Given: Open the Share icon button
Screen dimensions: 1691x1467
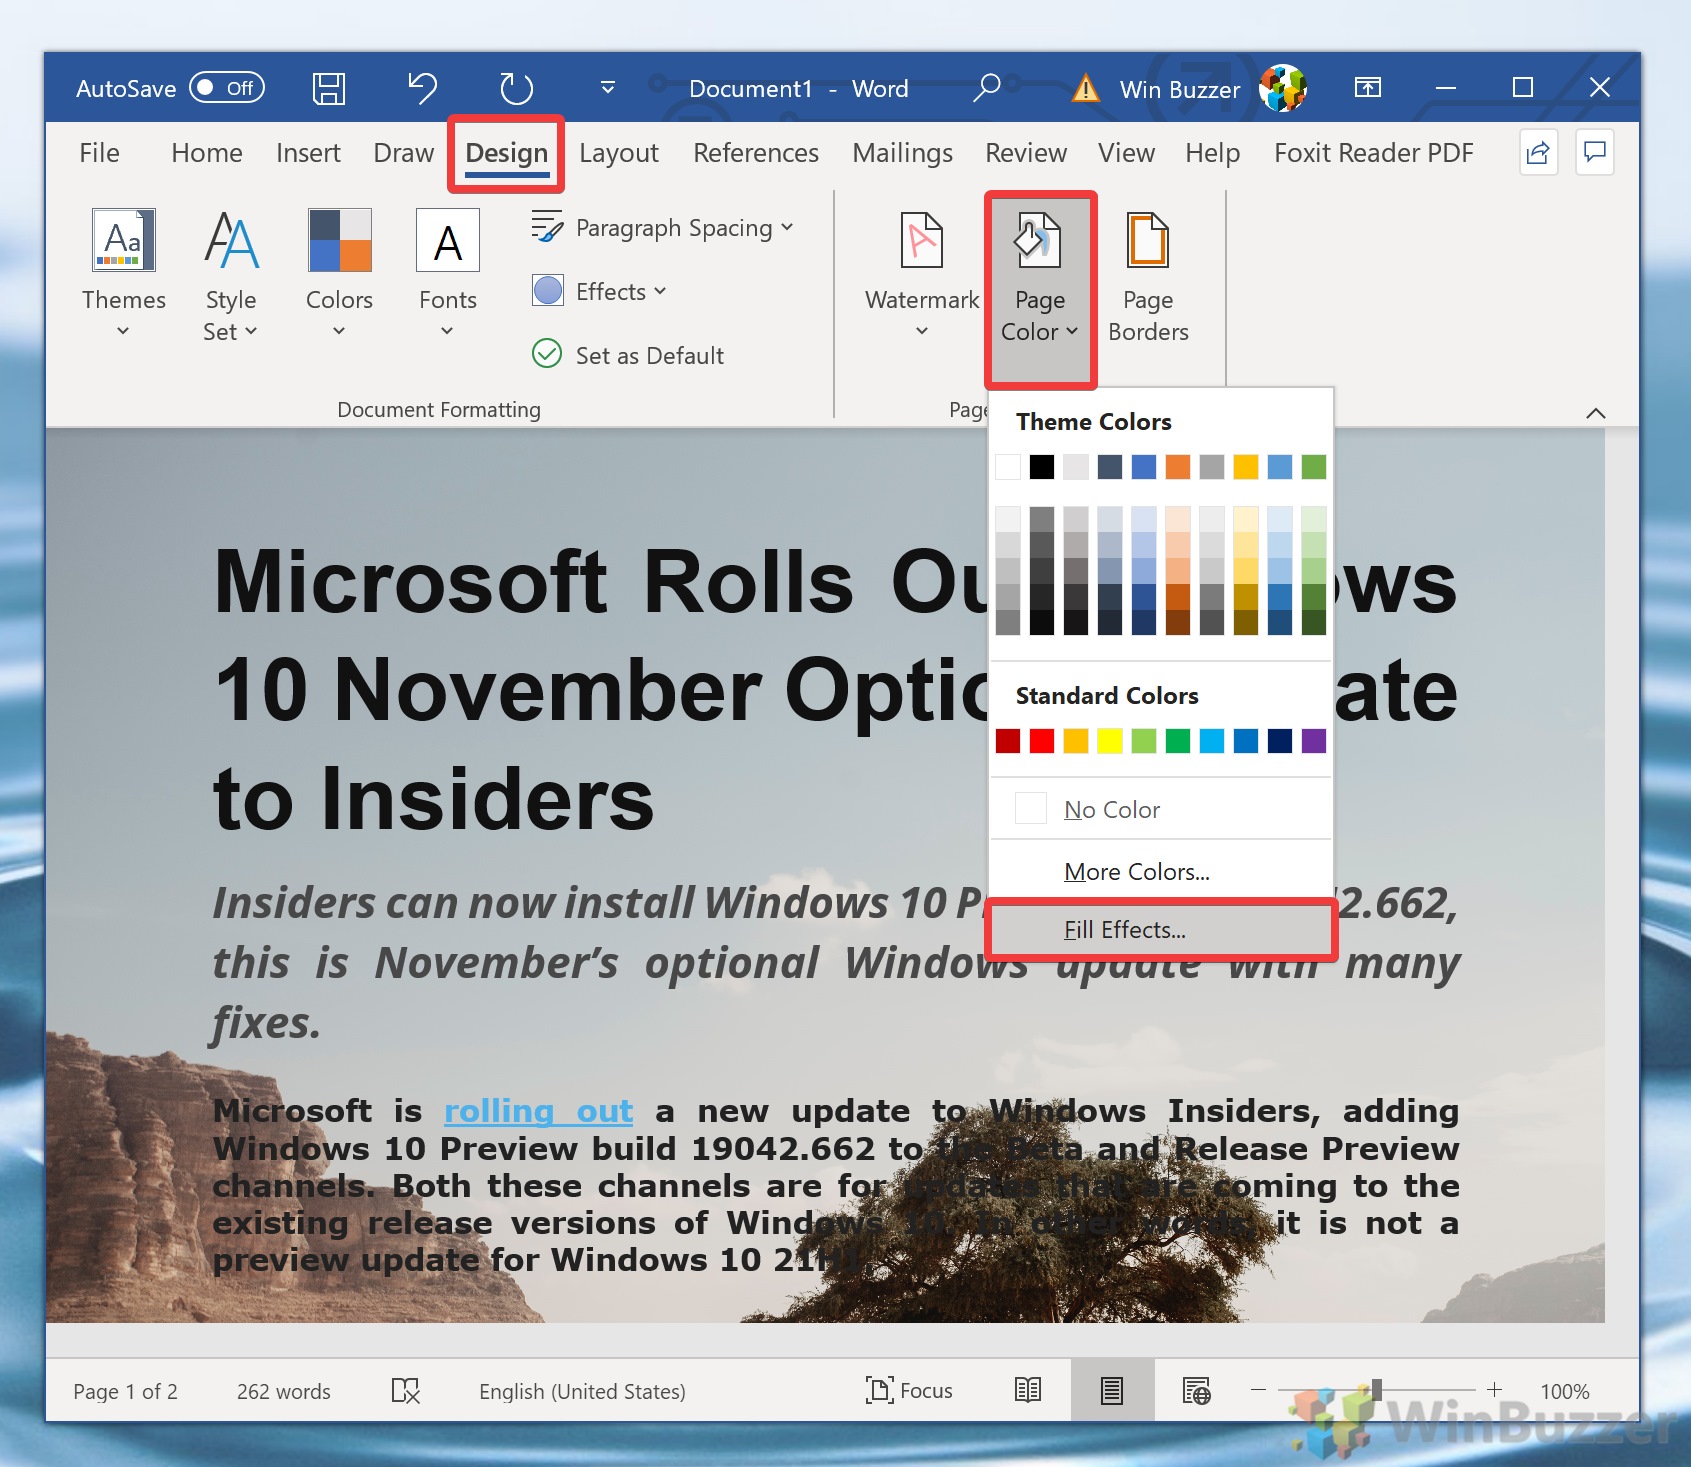Looking at the screenshot, I should point(1537,153).
